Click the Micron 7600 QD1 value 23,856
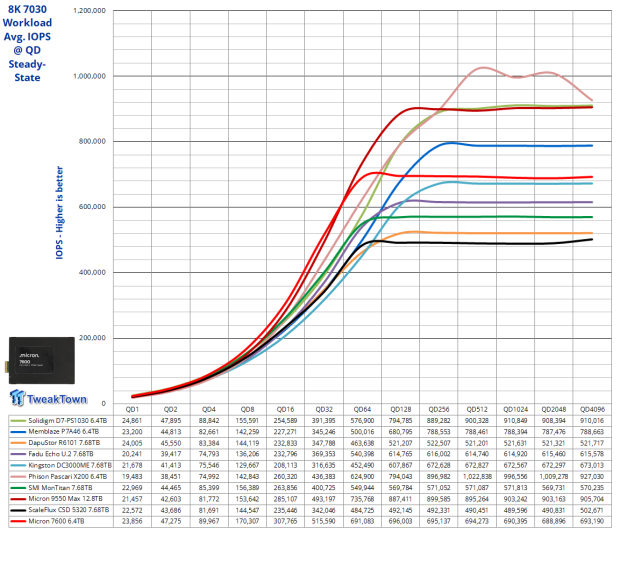The image size is (620, 568). [x=132, y=521]
